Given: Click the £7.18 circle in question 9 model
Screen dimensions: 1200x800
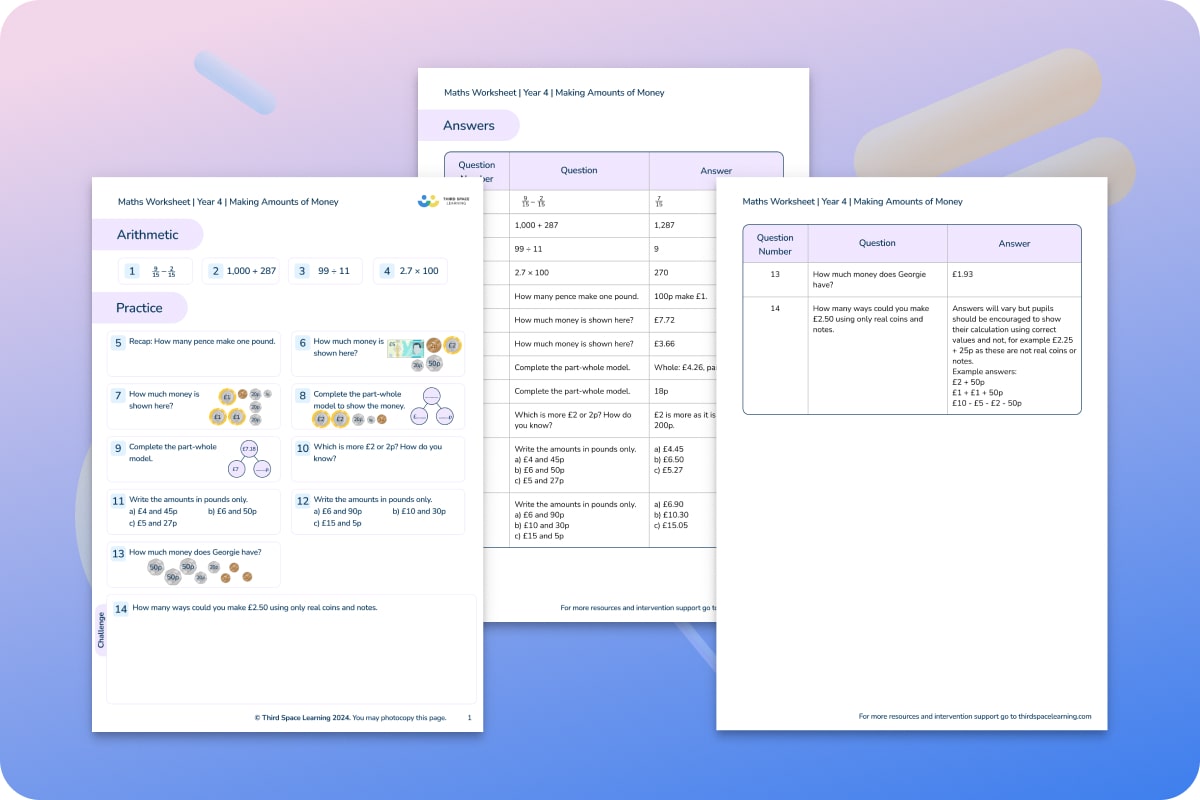Looking at the screenshot, I should [x=249, y=448].
